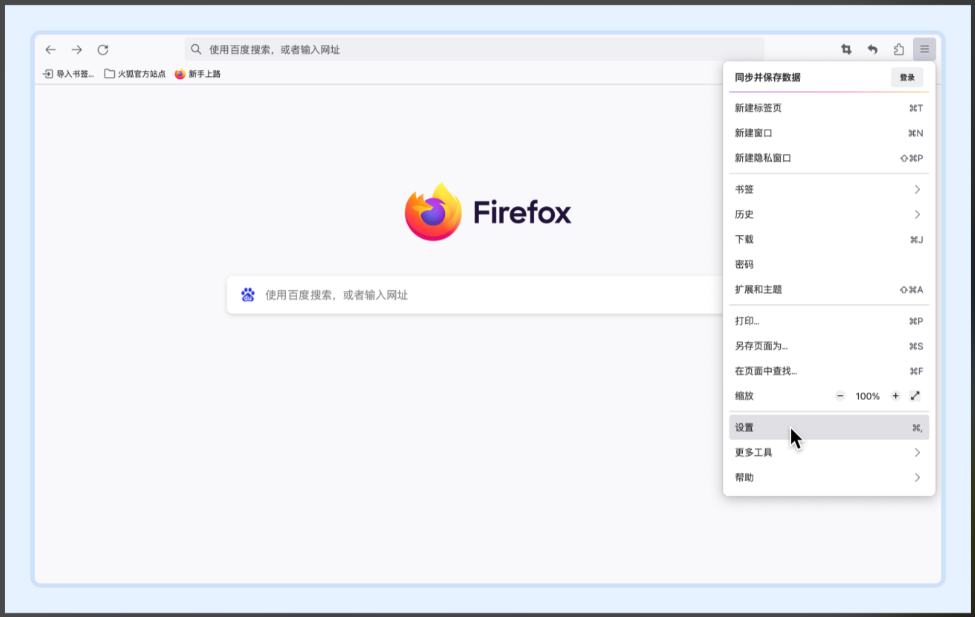Click the extensions puzzle icon

899,49
